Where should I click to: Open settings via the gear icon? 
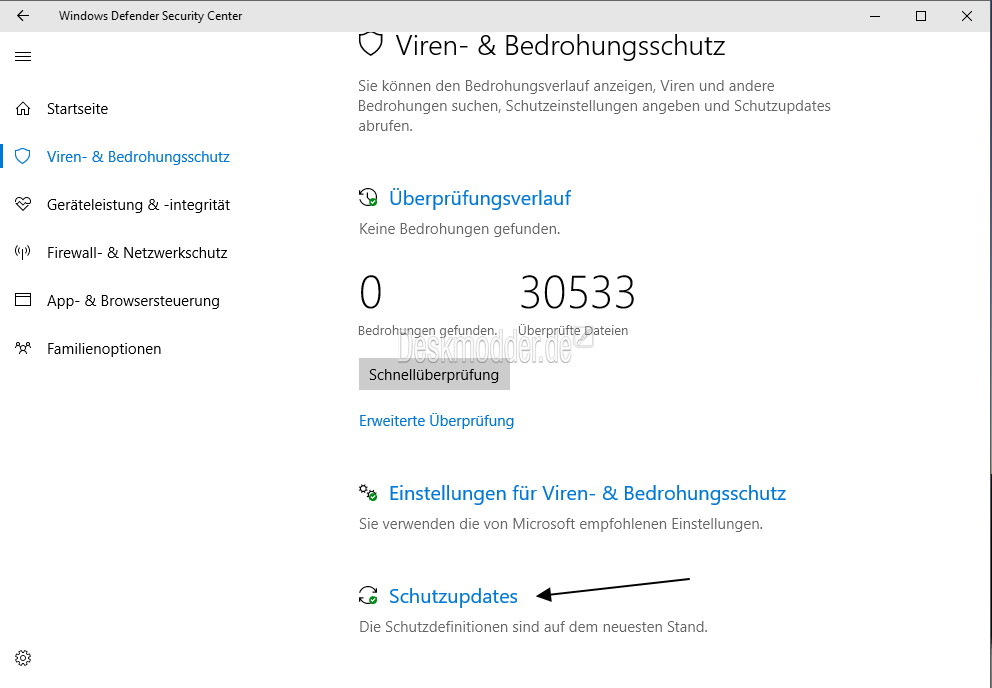click(23, 658)
